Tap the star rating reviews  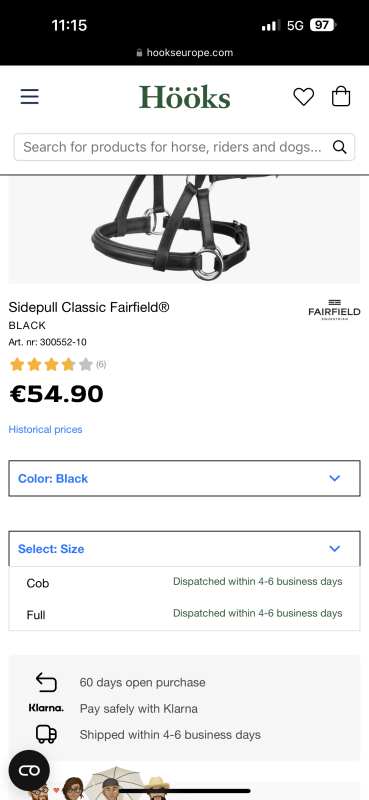(58, 364)
